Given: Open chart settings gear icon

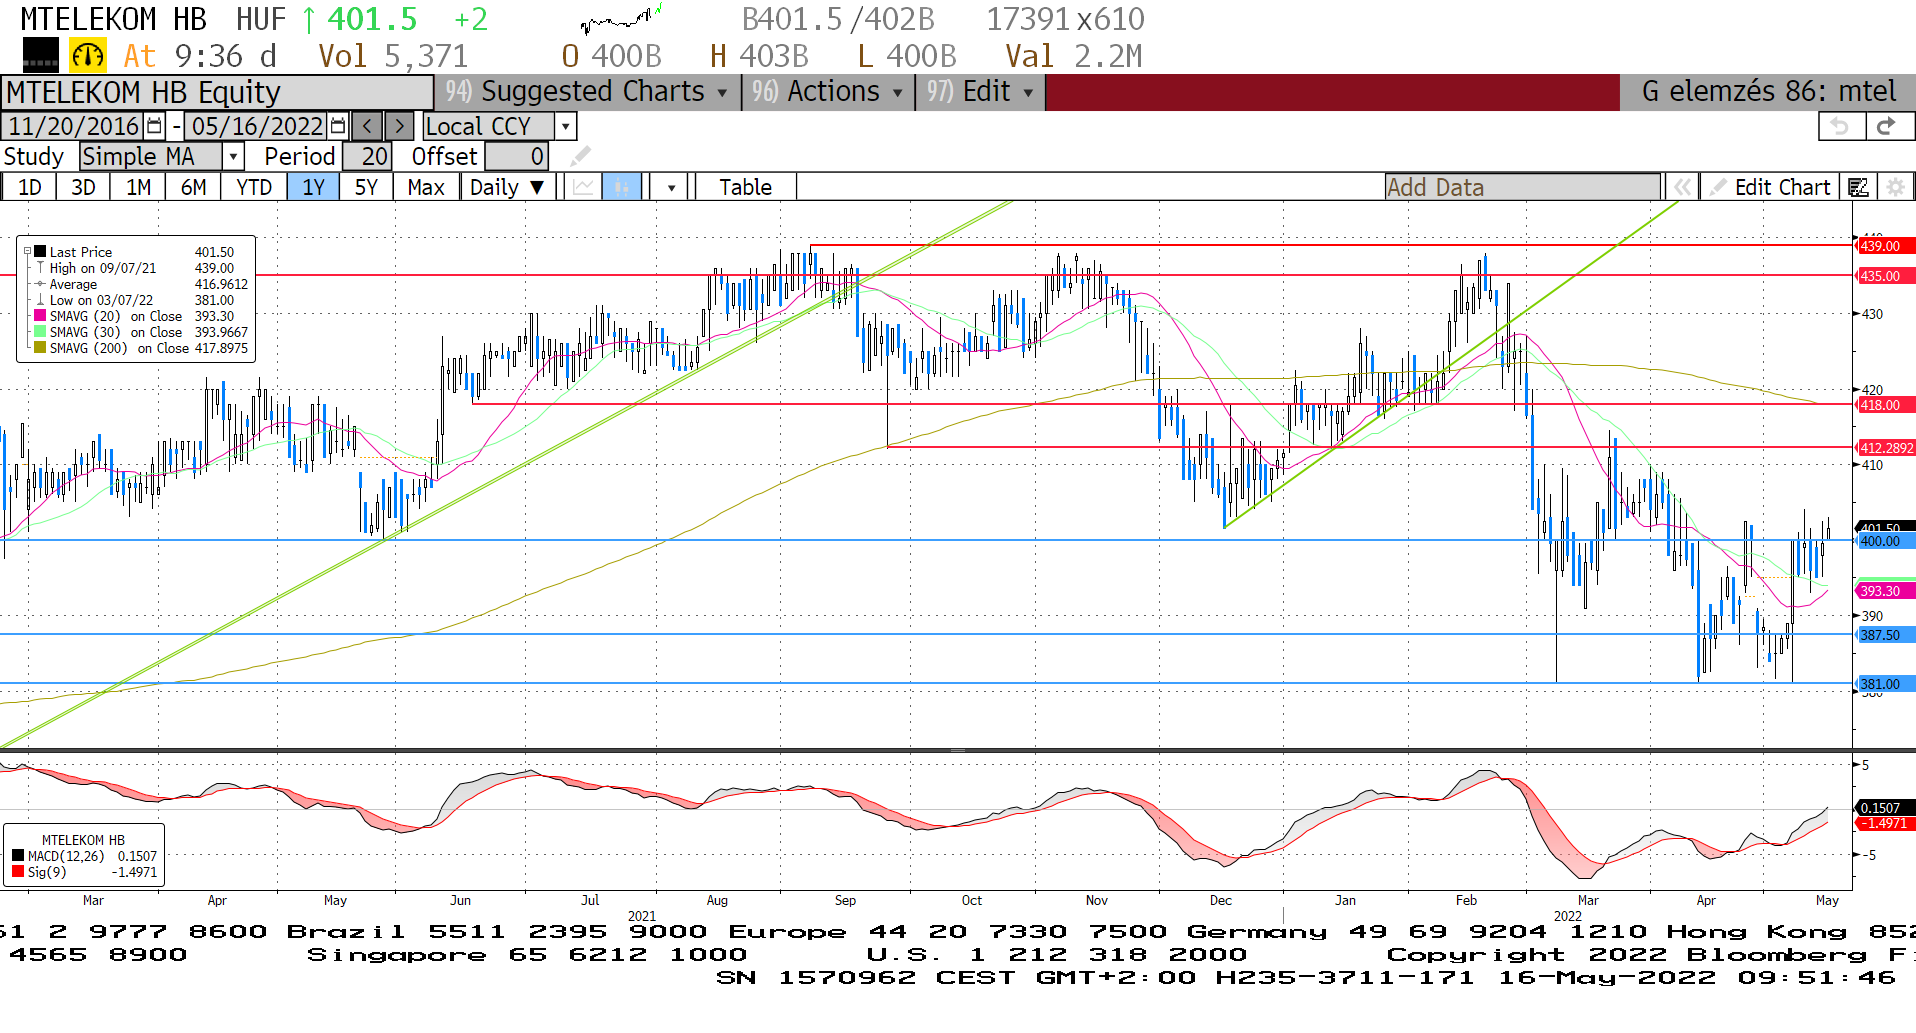Looking at the screenshot, I should (x=1894, y=187).
